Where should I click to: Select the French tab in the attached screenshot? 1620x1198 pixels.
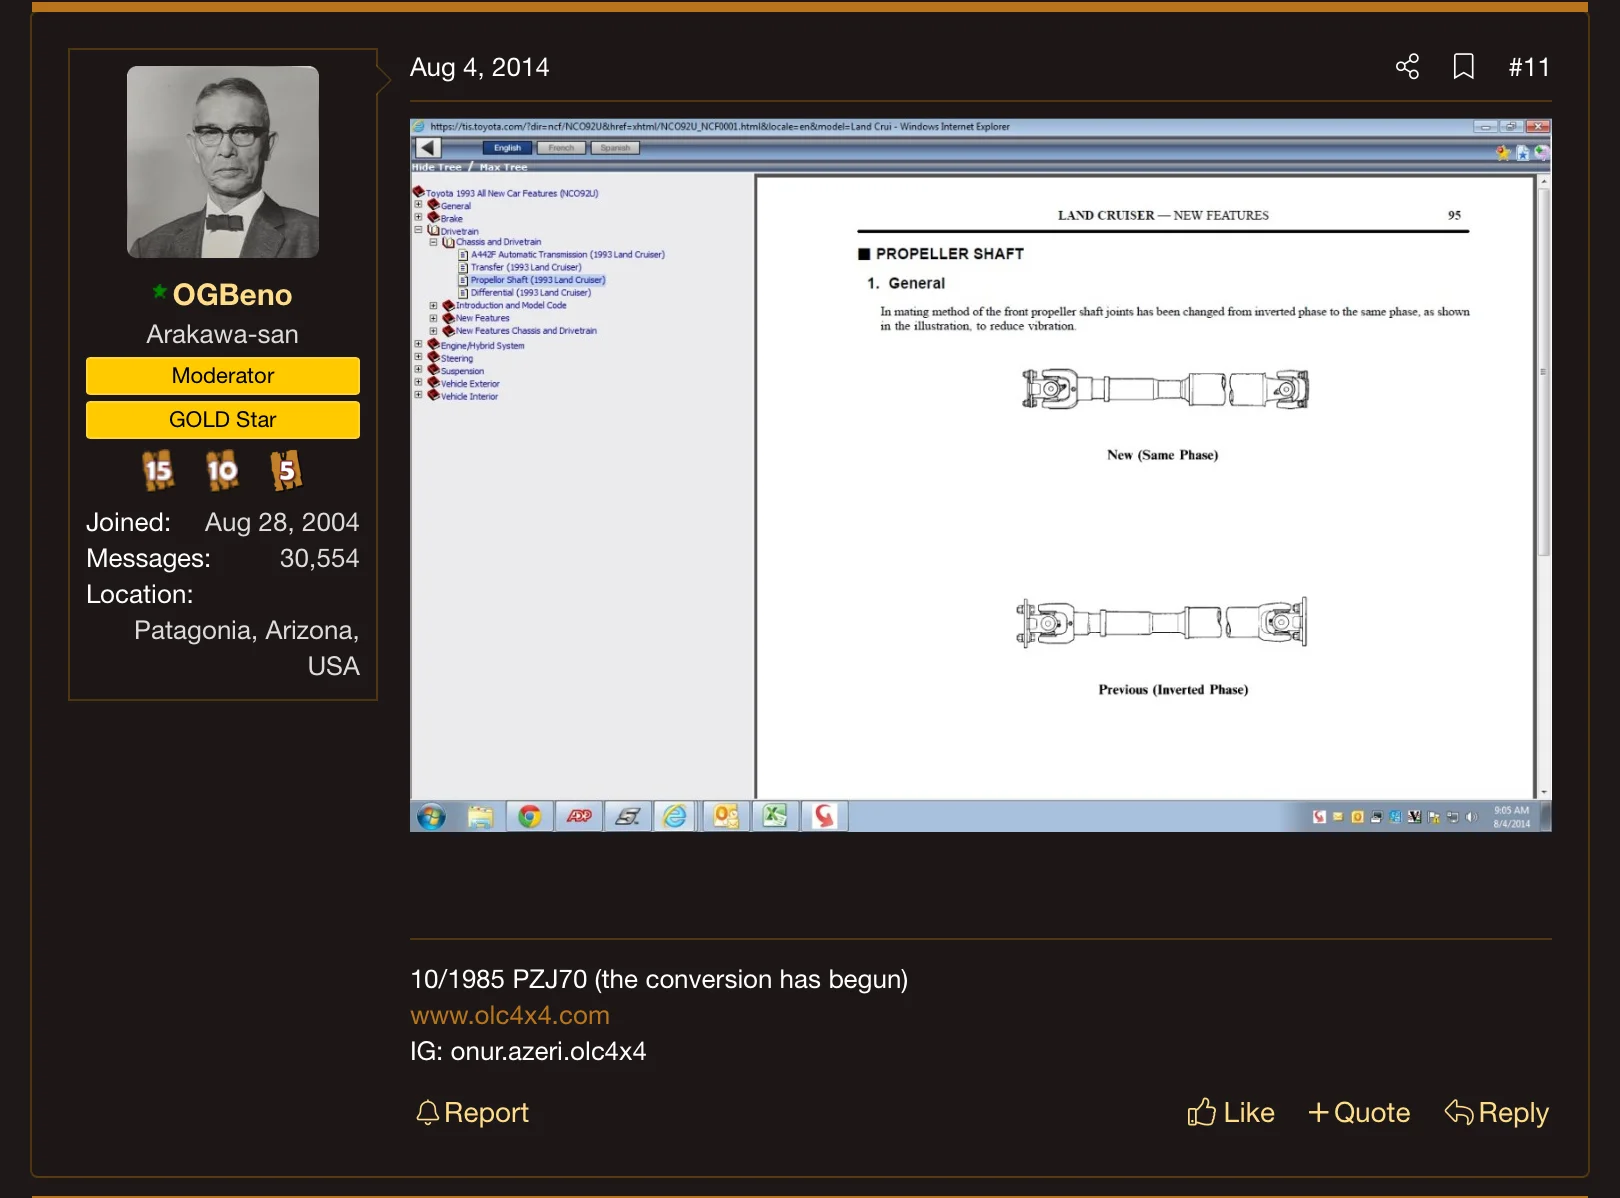562,148
